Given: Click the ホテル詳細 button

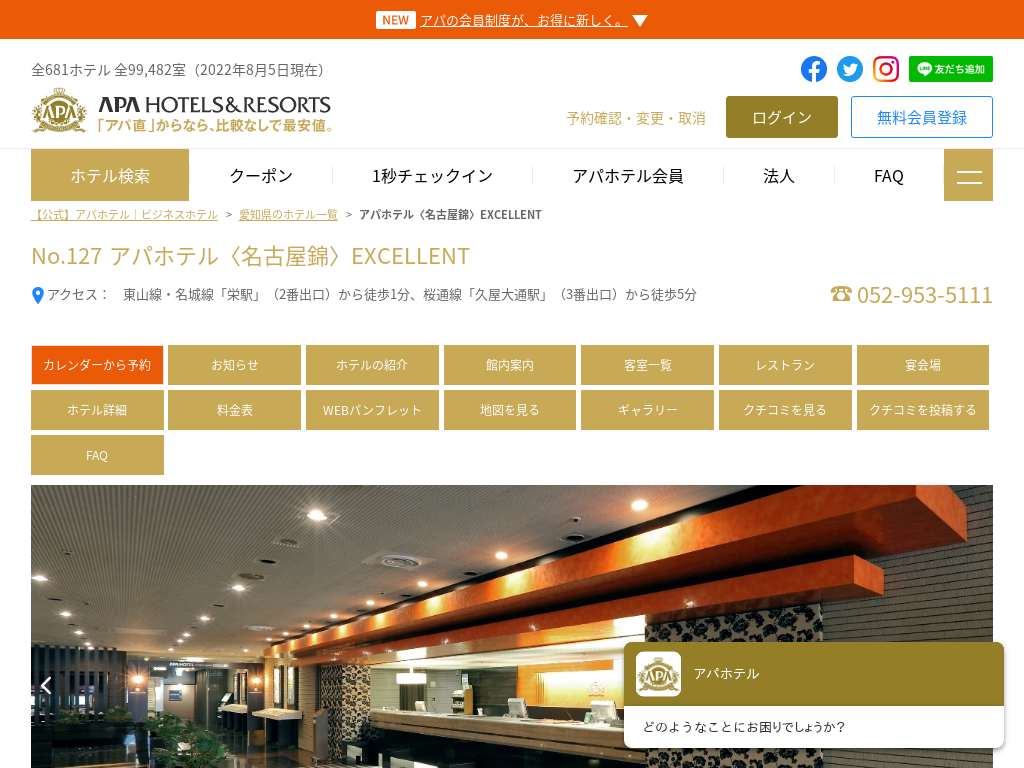Looking at the screenshot, I should 97,410.
